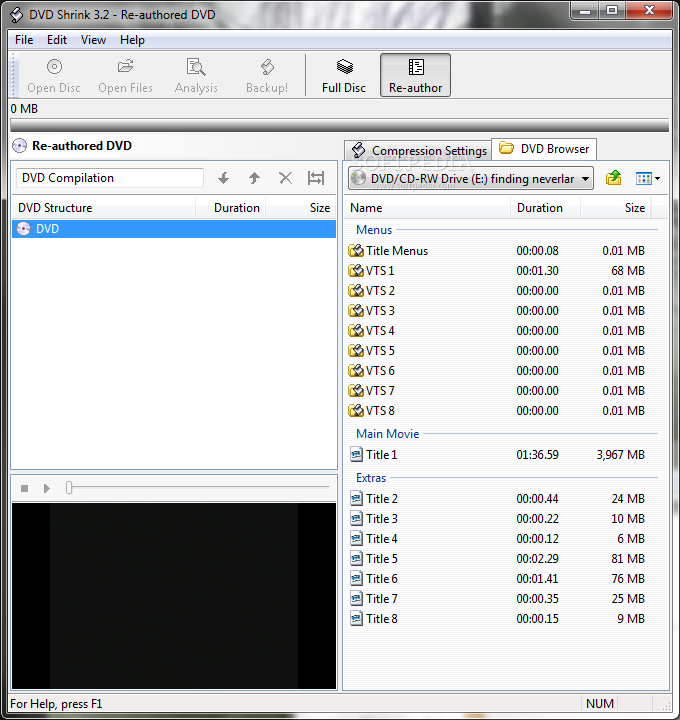Click the Open Files toolbar icon
The height and width of the screenshot is (720, 680).
pos(125,67)
